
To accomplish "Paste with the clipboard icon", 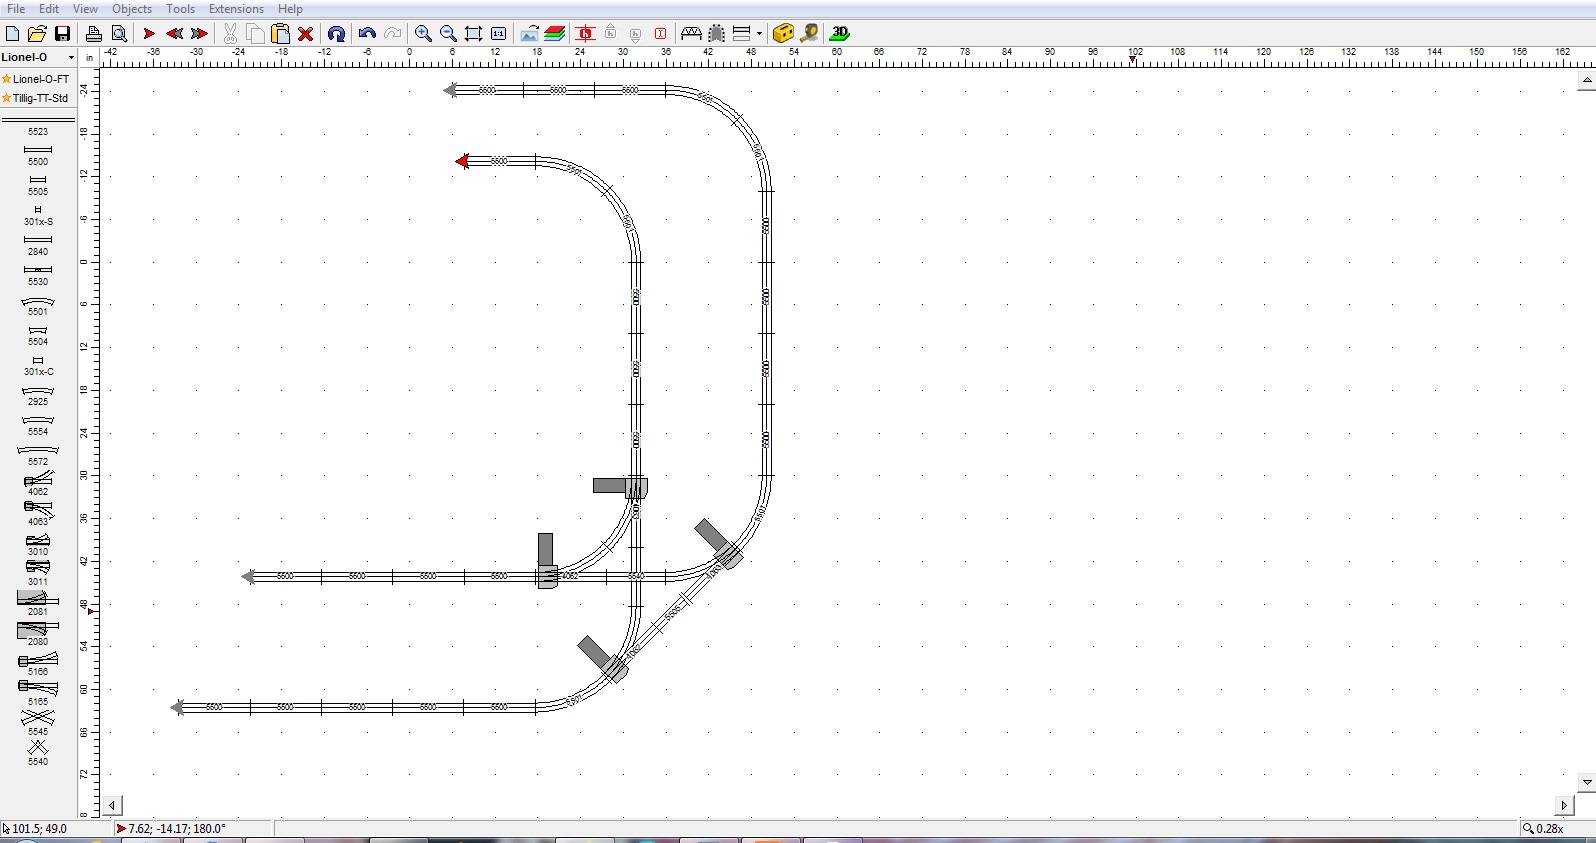I will (281, 33).
